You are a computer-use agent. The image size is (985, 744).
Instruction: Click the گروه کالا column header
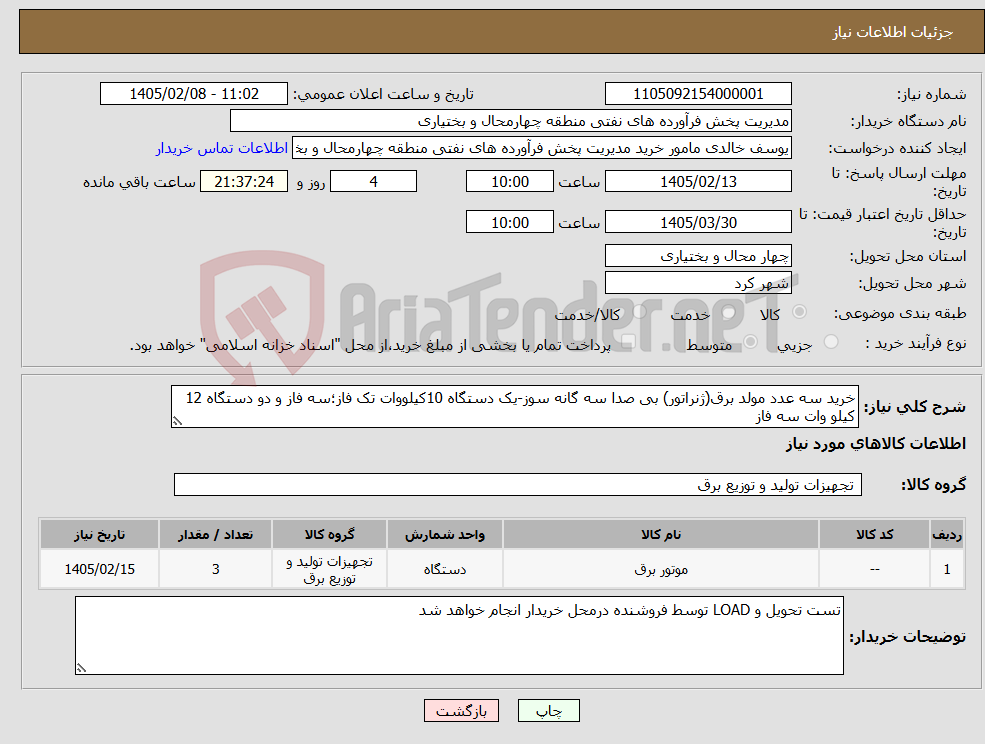(329, 534)
